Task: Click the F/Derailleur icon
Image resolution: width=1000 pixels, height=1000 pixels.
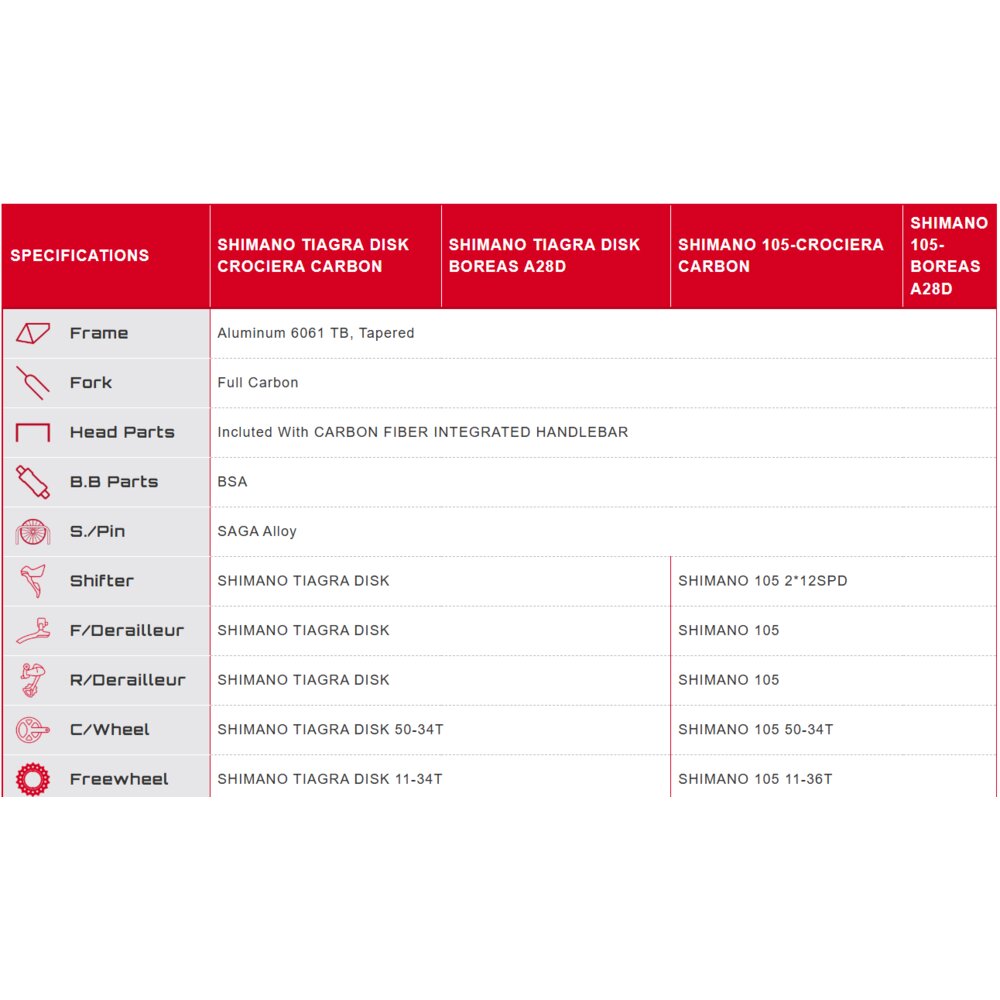Action: [33, 631]
